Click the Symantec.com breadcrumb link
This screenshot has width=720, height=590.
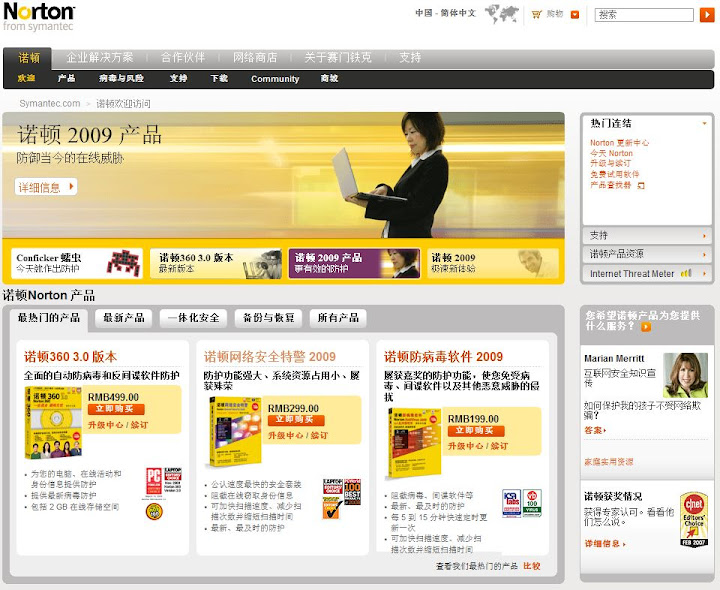(50, 103)
